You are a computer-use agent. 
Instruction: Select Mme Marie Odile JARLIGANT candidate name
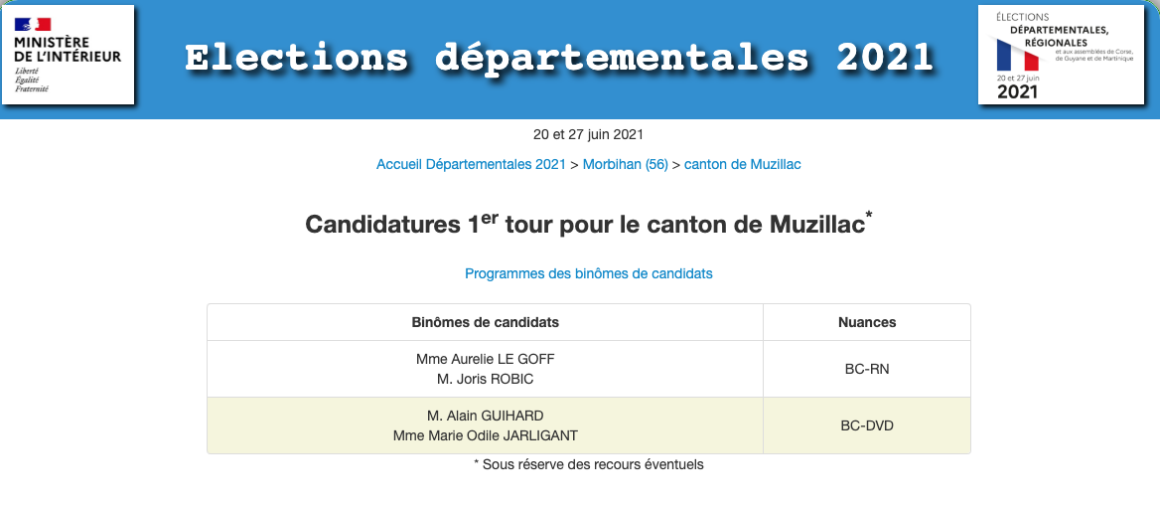pos(485,435)
